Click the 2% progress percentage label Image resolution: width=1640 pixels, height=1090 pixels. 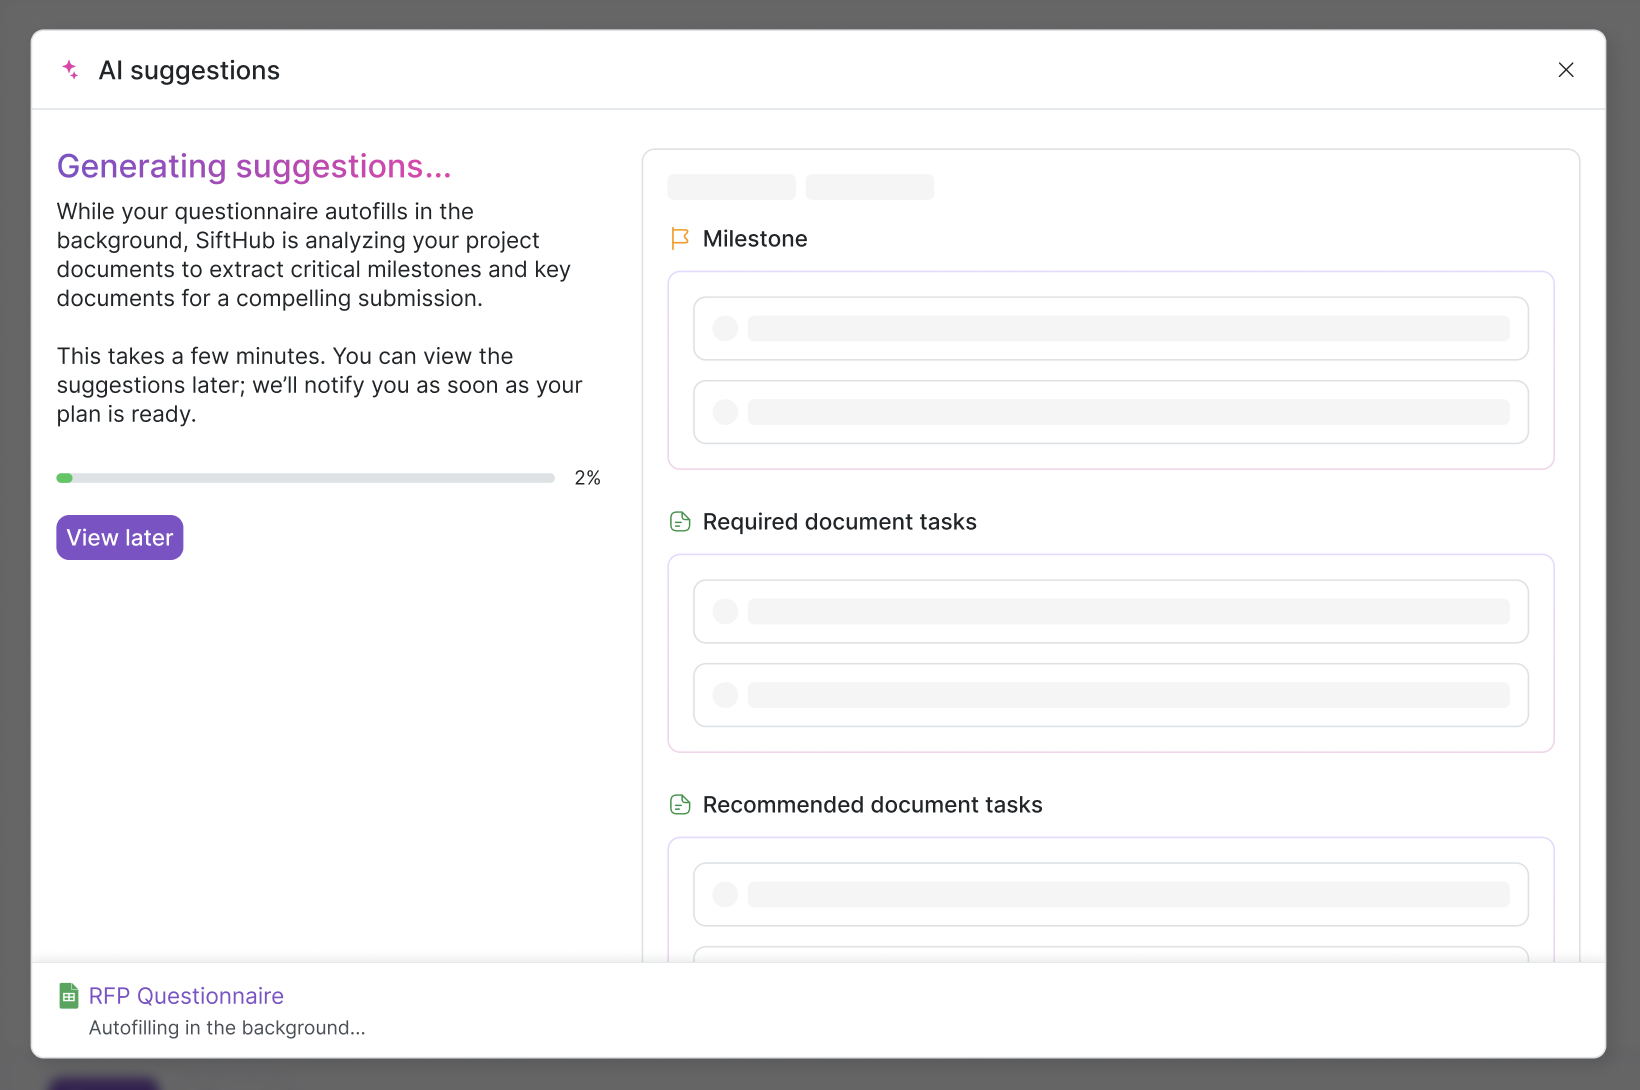pos(587,478)
